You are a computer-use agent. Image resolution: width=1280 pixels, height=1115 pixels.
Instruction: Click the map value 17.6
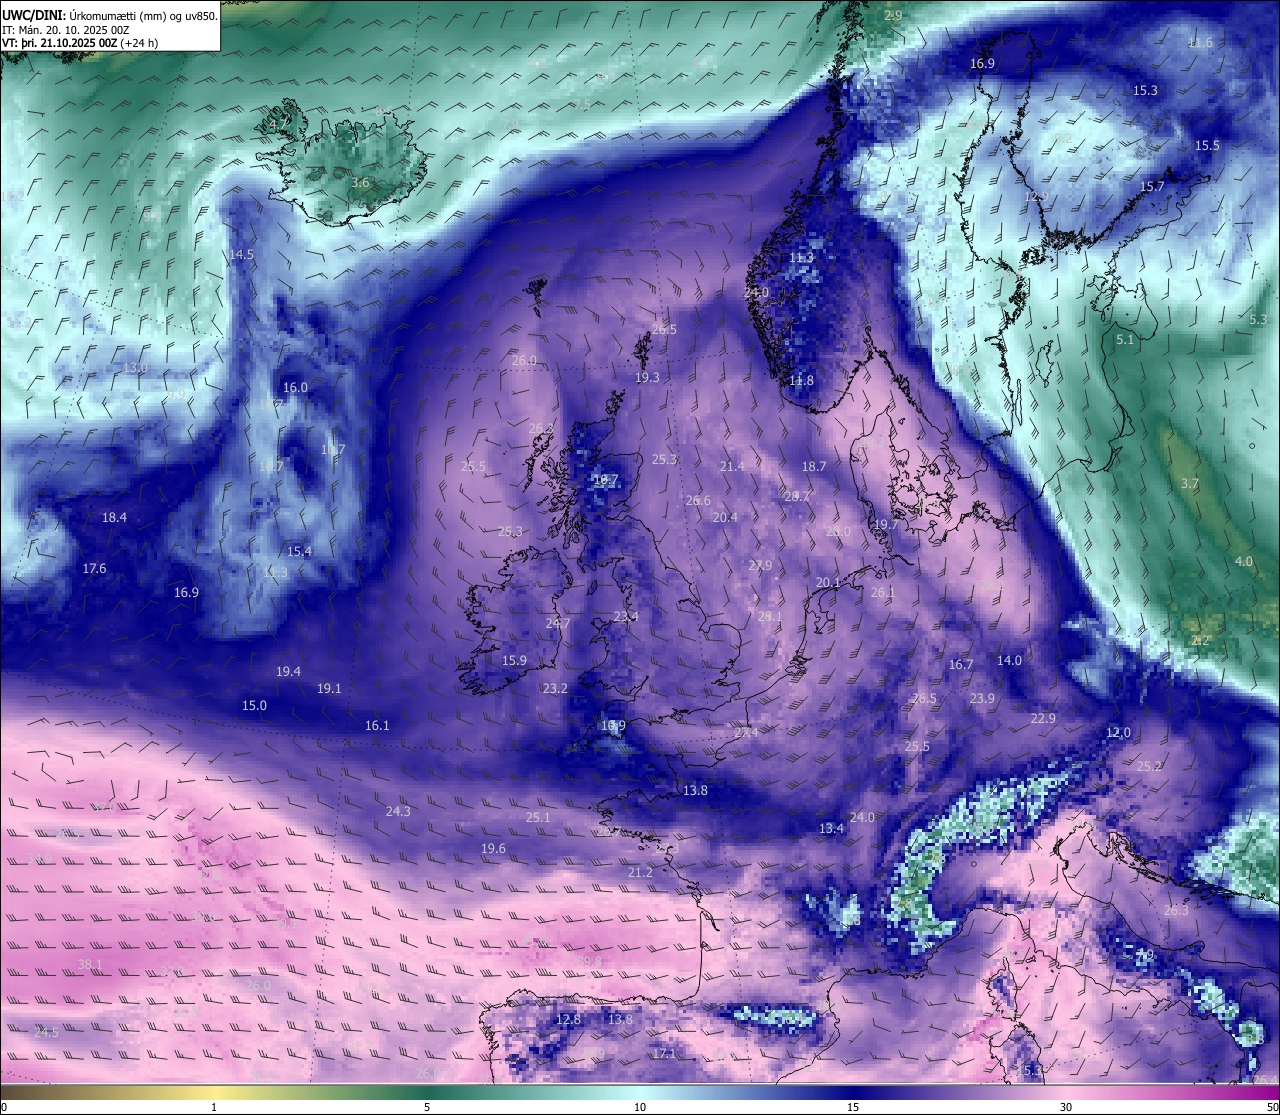click(x=94, y=569)
